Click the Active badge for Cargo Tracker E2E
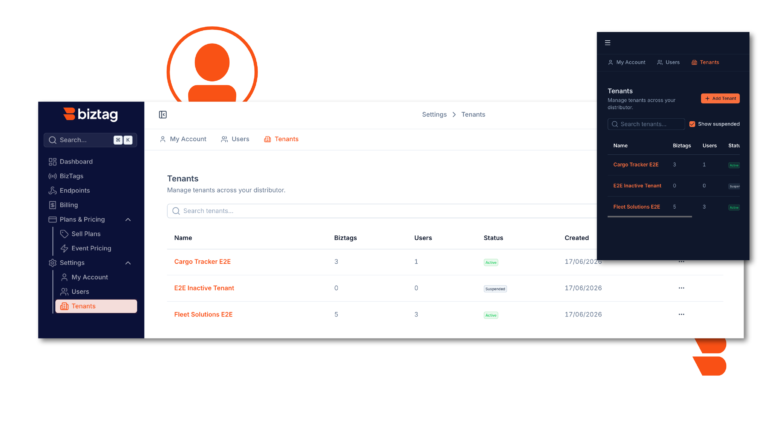 491,262
